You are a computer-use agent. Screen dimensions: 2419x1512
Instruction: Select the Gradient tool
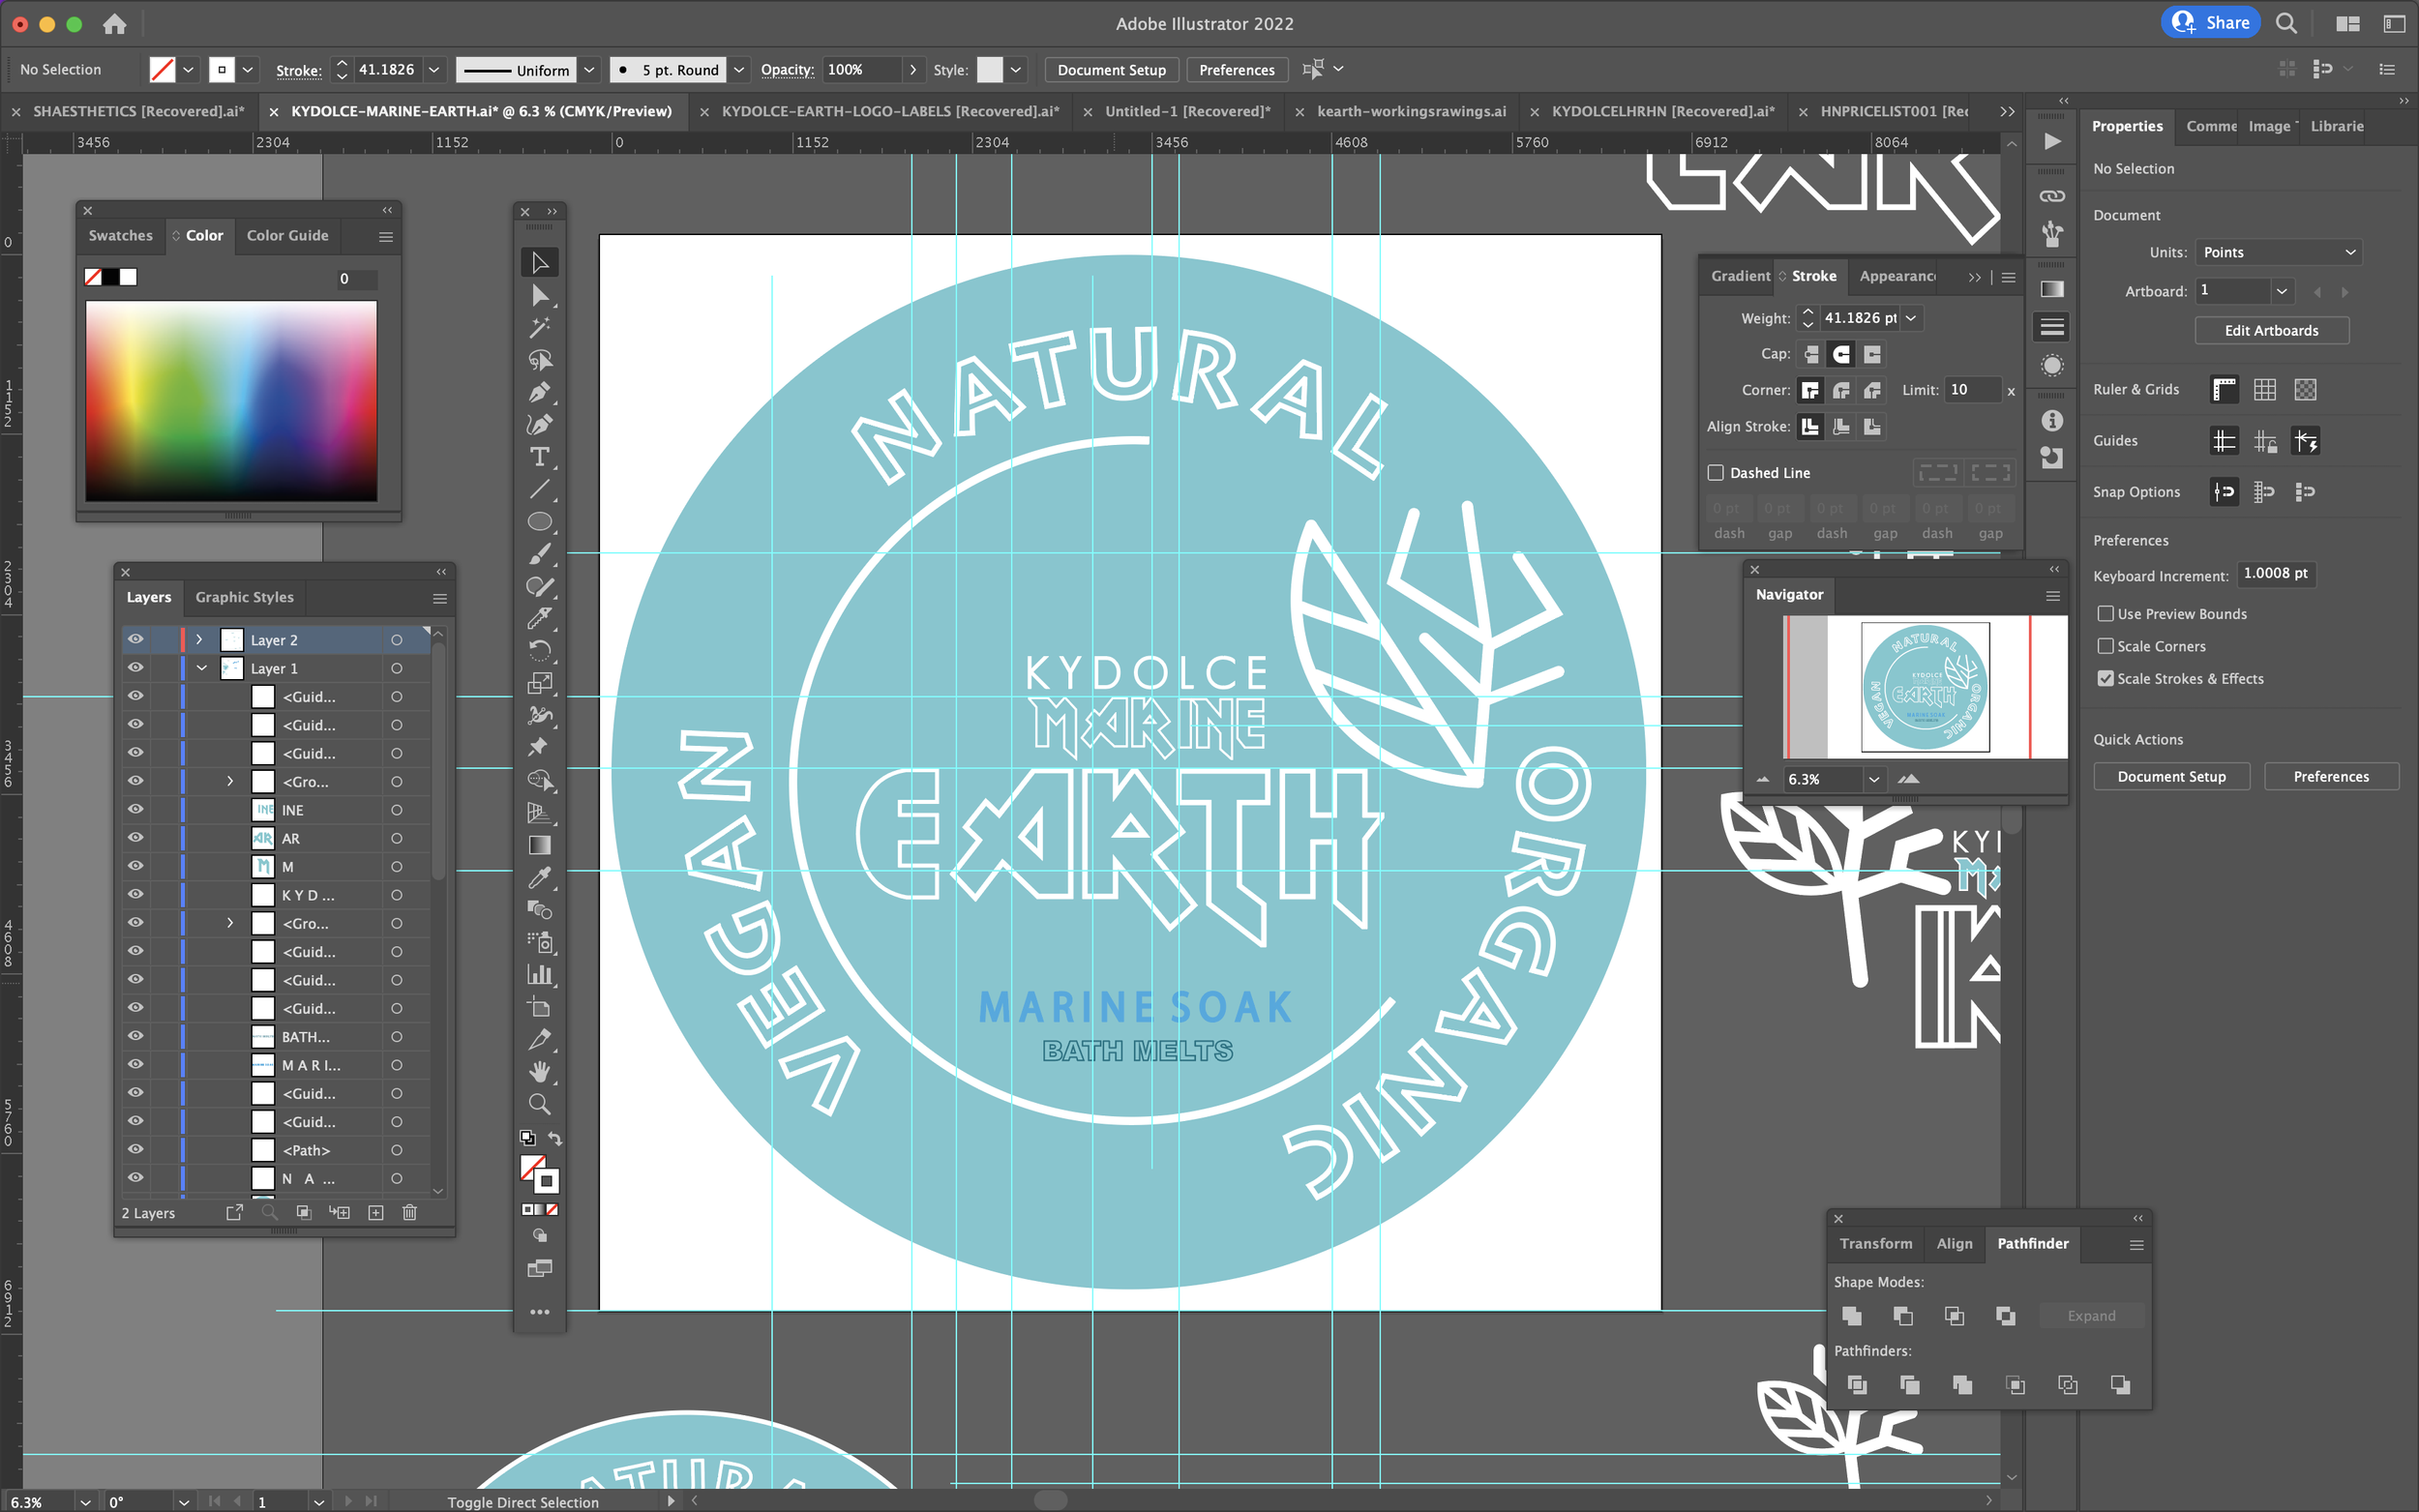(x=539, y=845)
